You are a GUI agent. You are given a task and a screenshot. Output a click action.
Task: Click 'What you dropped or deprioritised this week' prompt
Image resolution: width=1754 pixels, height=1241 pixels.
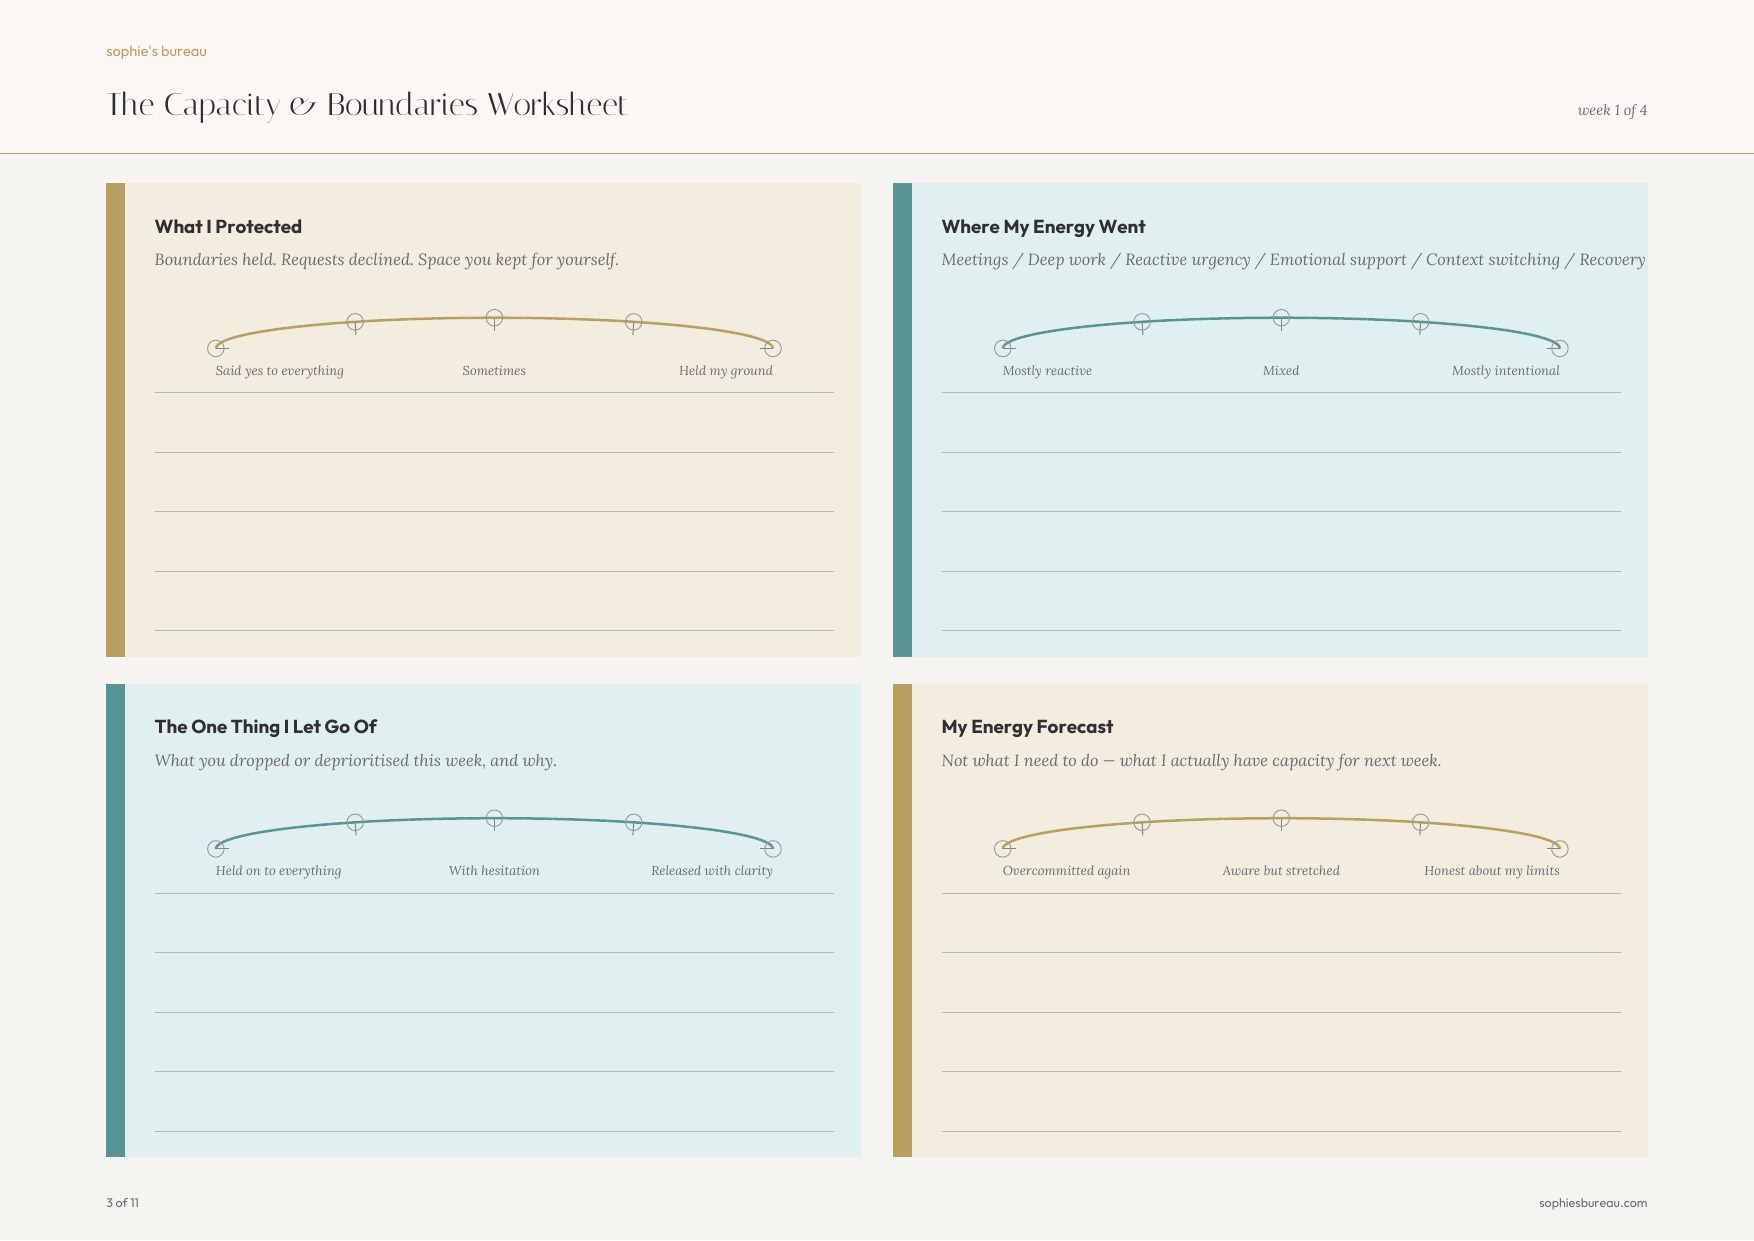[x=319, y=761]
